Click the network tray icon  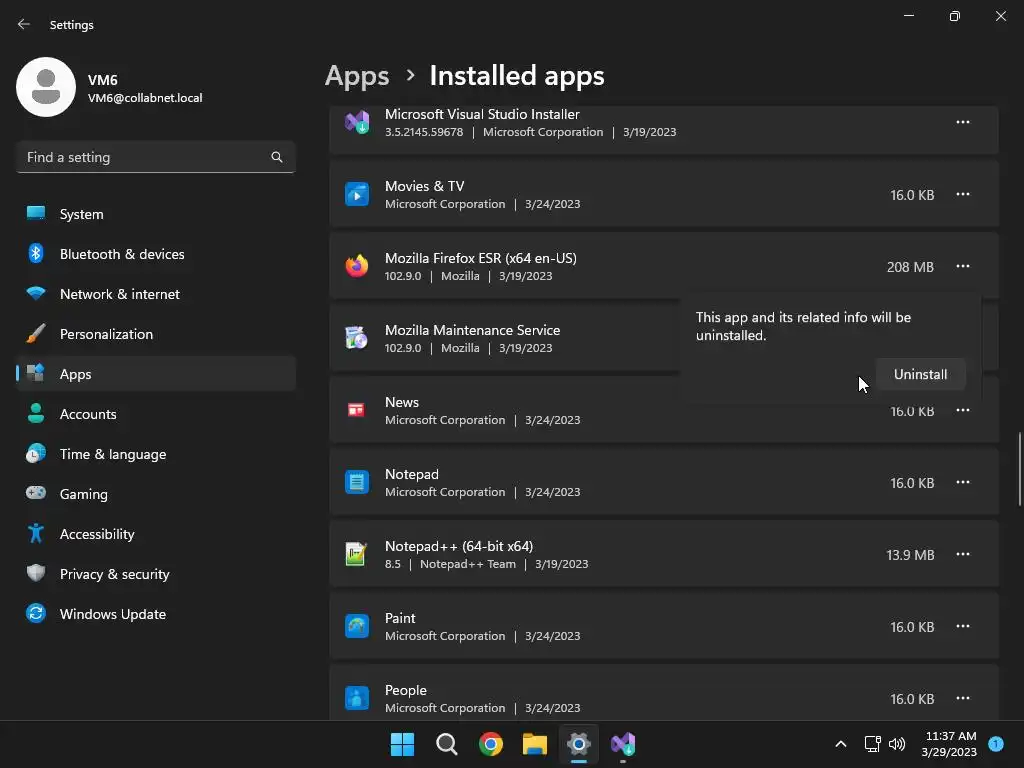pos(872,744)
